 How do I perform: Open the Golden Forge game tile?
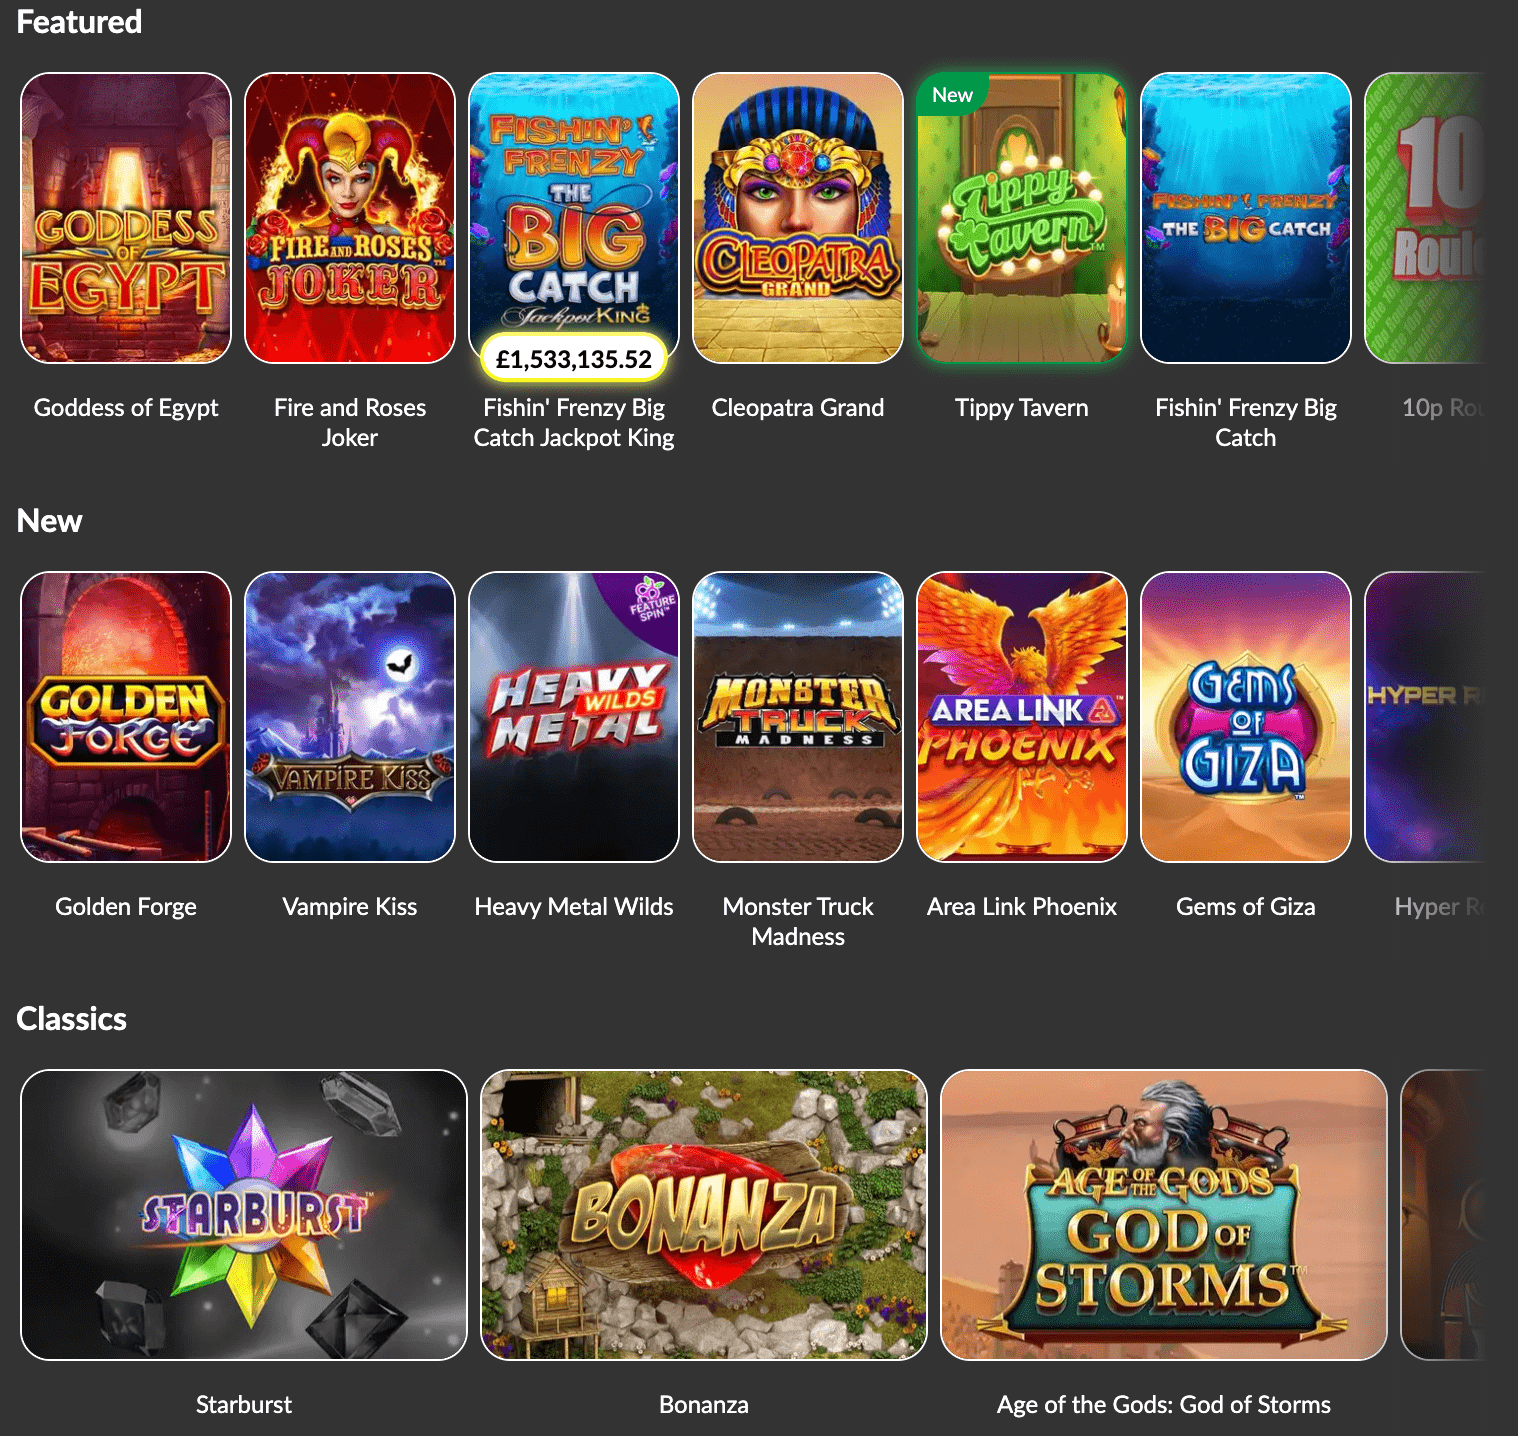coord(126,717)
